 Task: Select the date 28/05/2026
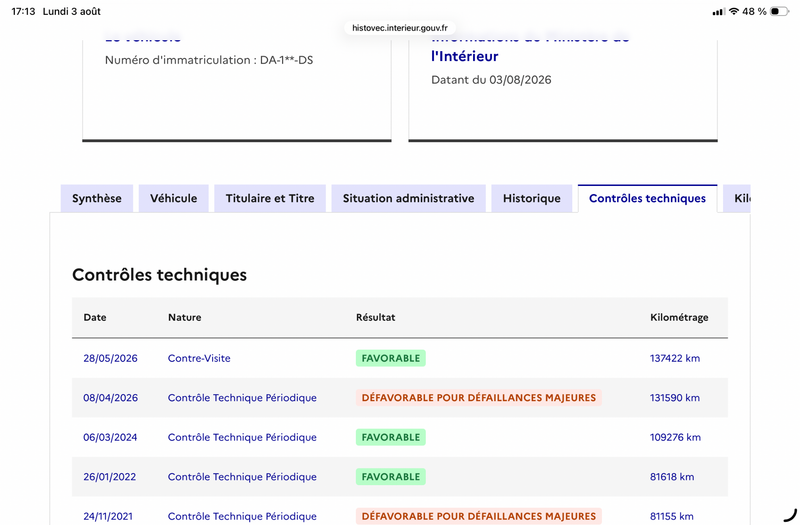[x=110, y=358]
